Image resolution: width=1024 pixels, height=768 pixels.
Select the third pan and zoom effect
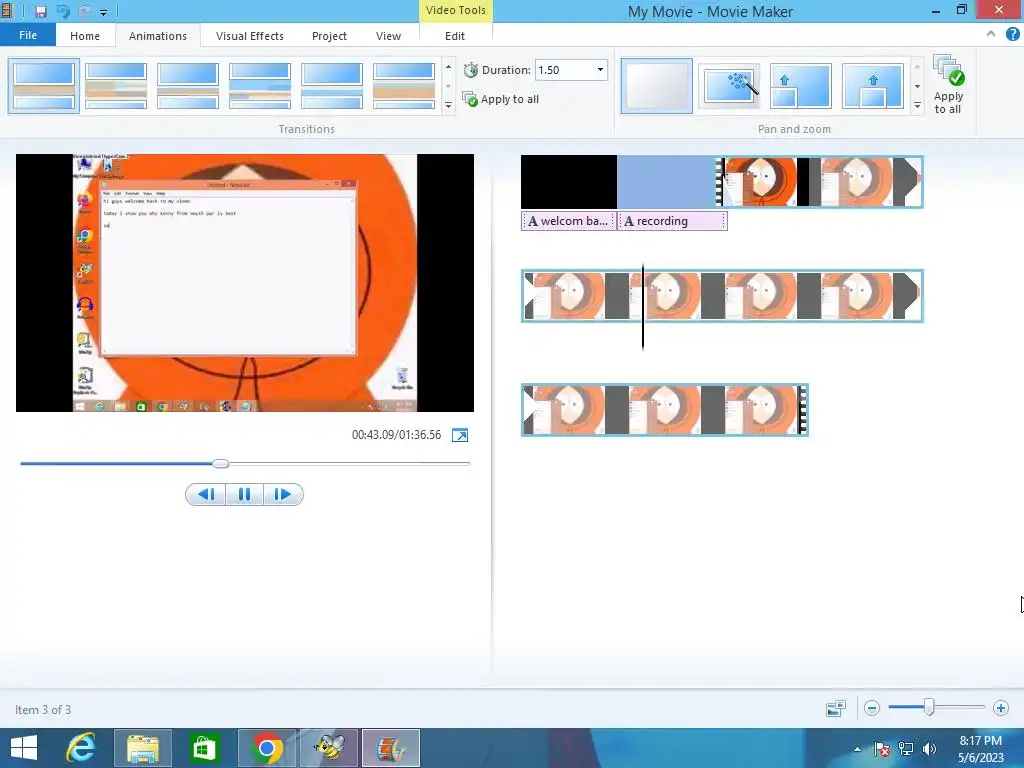click(x=801, y=86)
